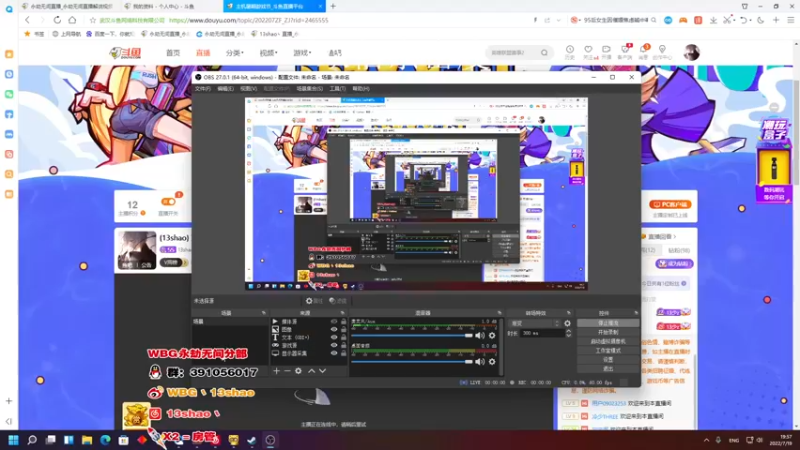This screenshot has height=450, width=800.
Task: Click the properties gear in source toolbar
Action: tap(314, 301)
